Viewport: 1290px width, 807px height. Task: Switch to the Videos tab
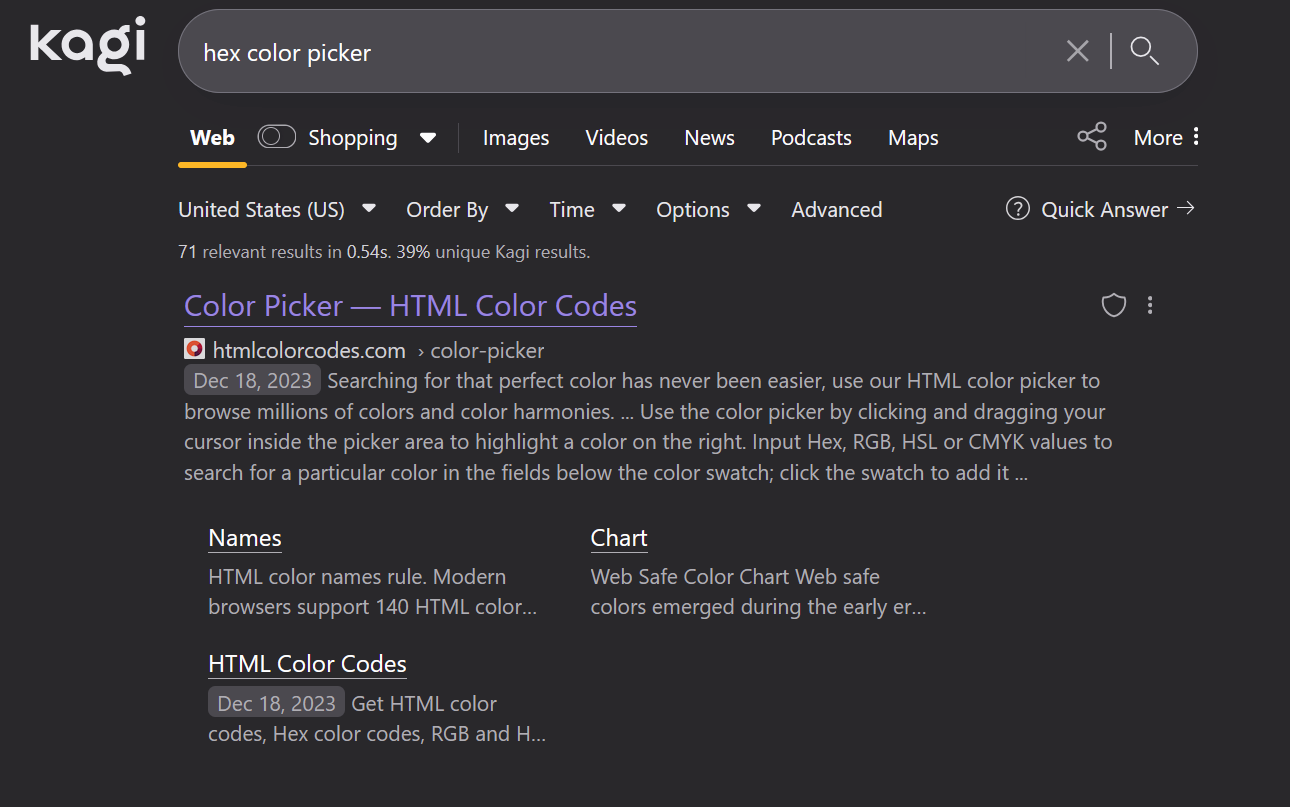click(x=617, y=138)
